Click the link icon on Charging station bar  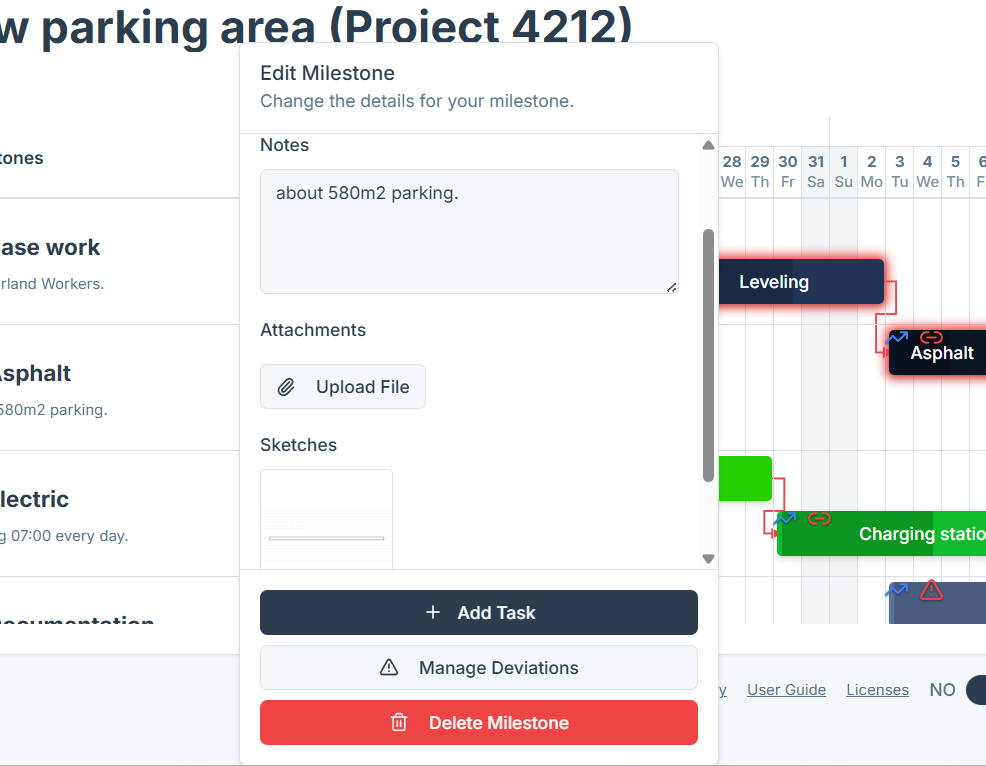[x=820, y=520]
